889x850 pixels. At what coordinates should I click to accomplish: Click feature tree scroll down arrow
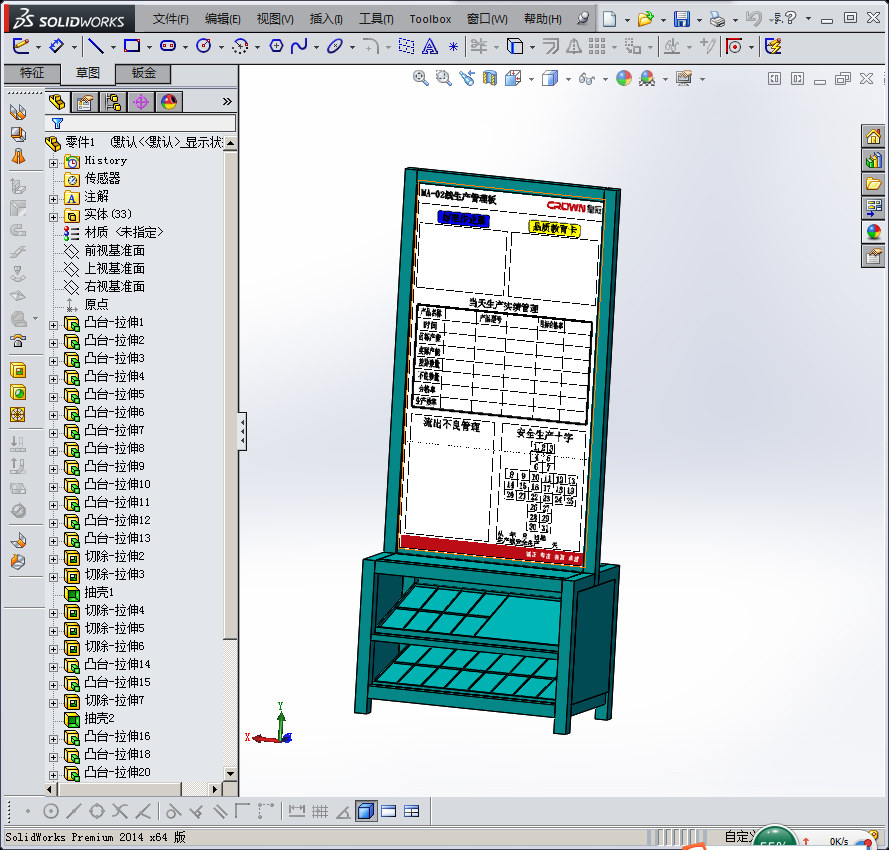click(x=230, y=773)
